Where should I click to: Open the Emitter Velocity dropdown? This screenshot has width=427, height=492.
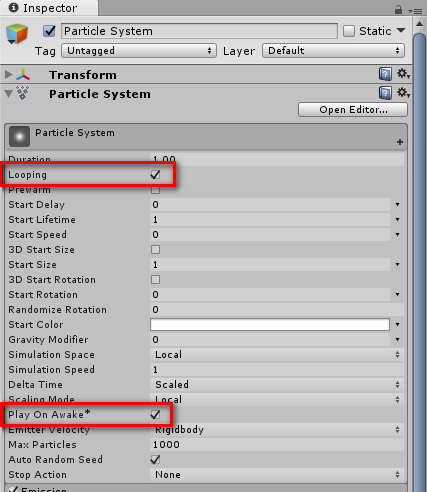277,429
